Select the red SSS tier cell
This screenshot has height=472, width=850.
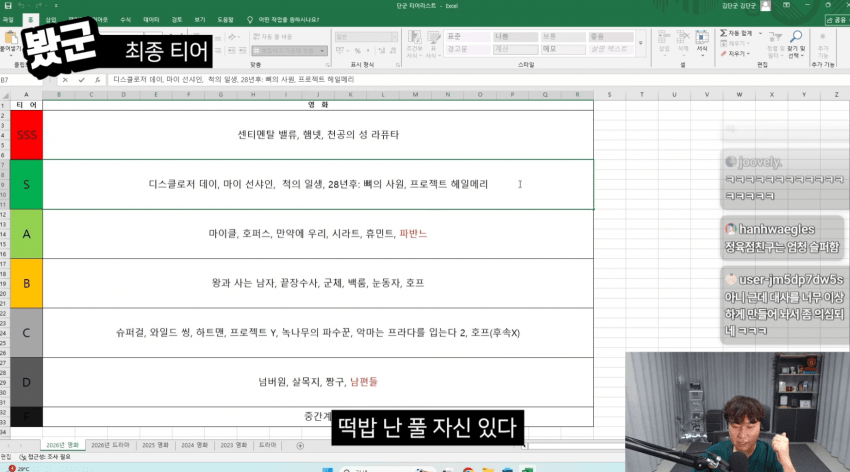(26, 135)
